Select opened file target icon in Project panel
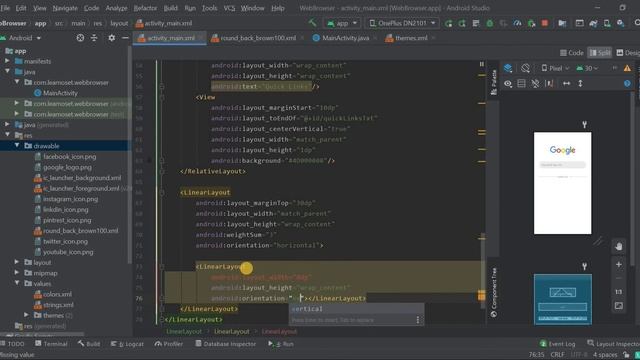This screenshot has width=640, height=360. point(80,38)
